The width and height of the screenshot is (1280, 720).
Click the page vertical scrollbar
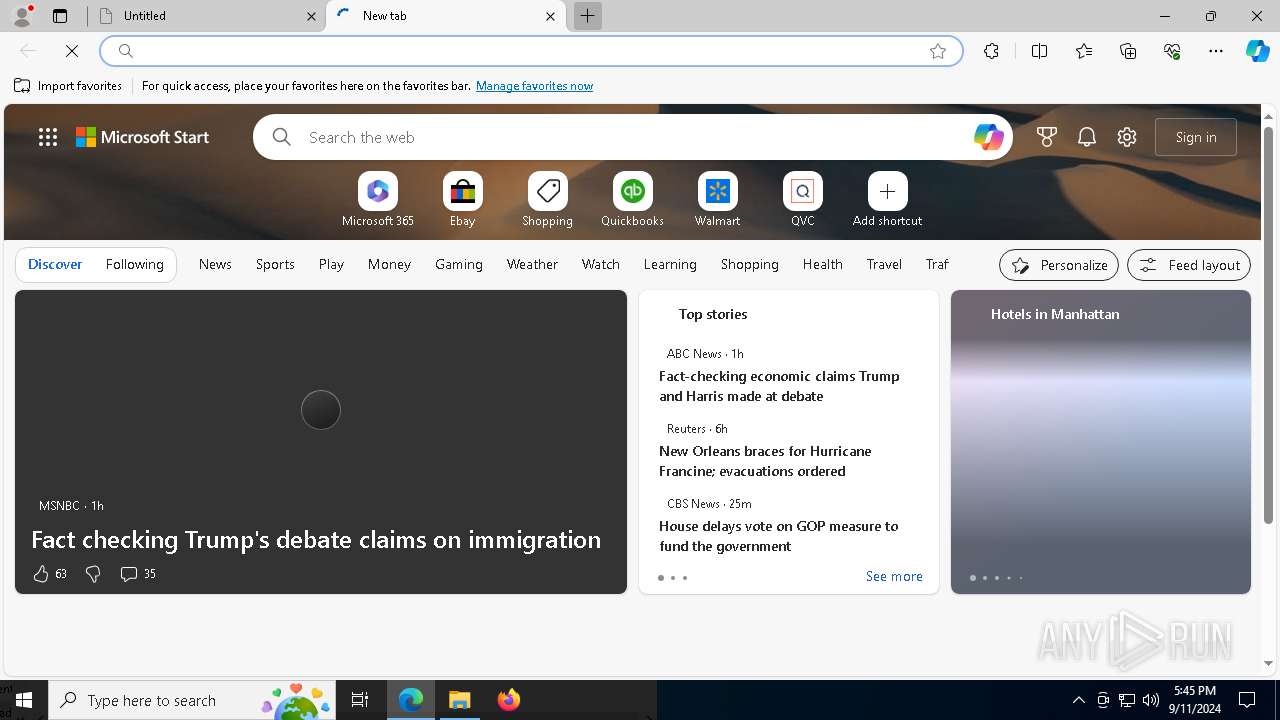point(1268,324)
